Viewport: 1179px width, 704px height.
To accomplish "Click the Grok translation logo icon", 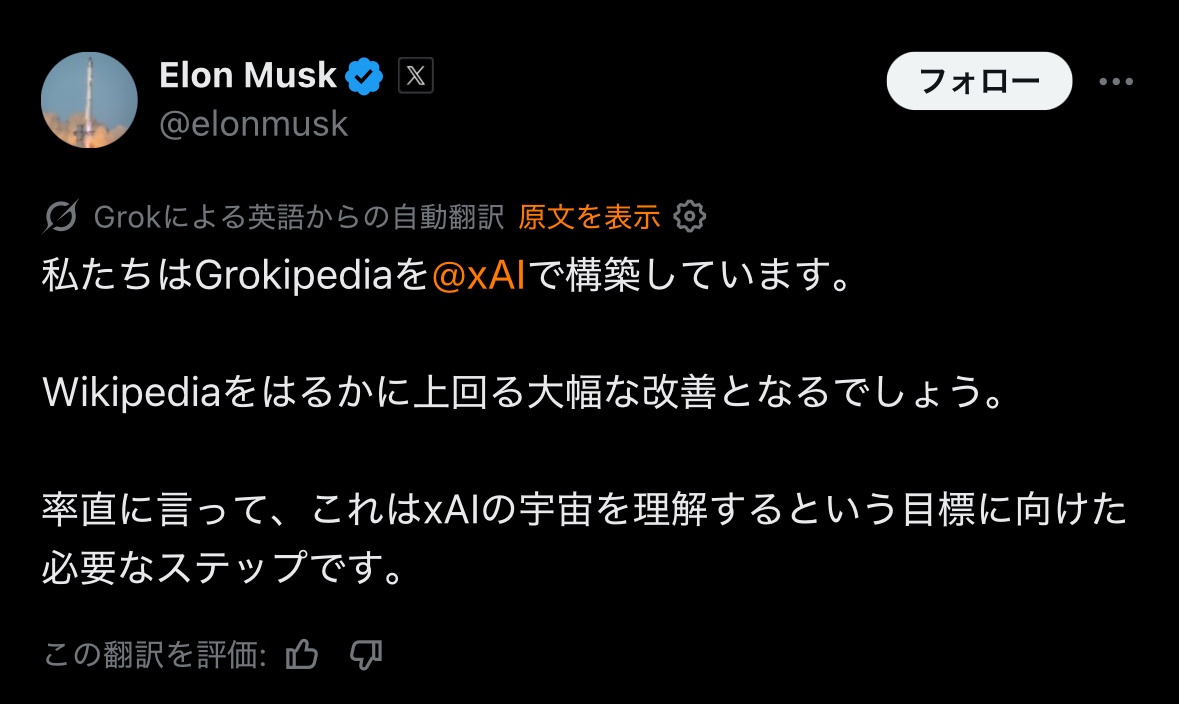I will tap(62, 216).
